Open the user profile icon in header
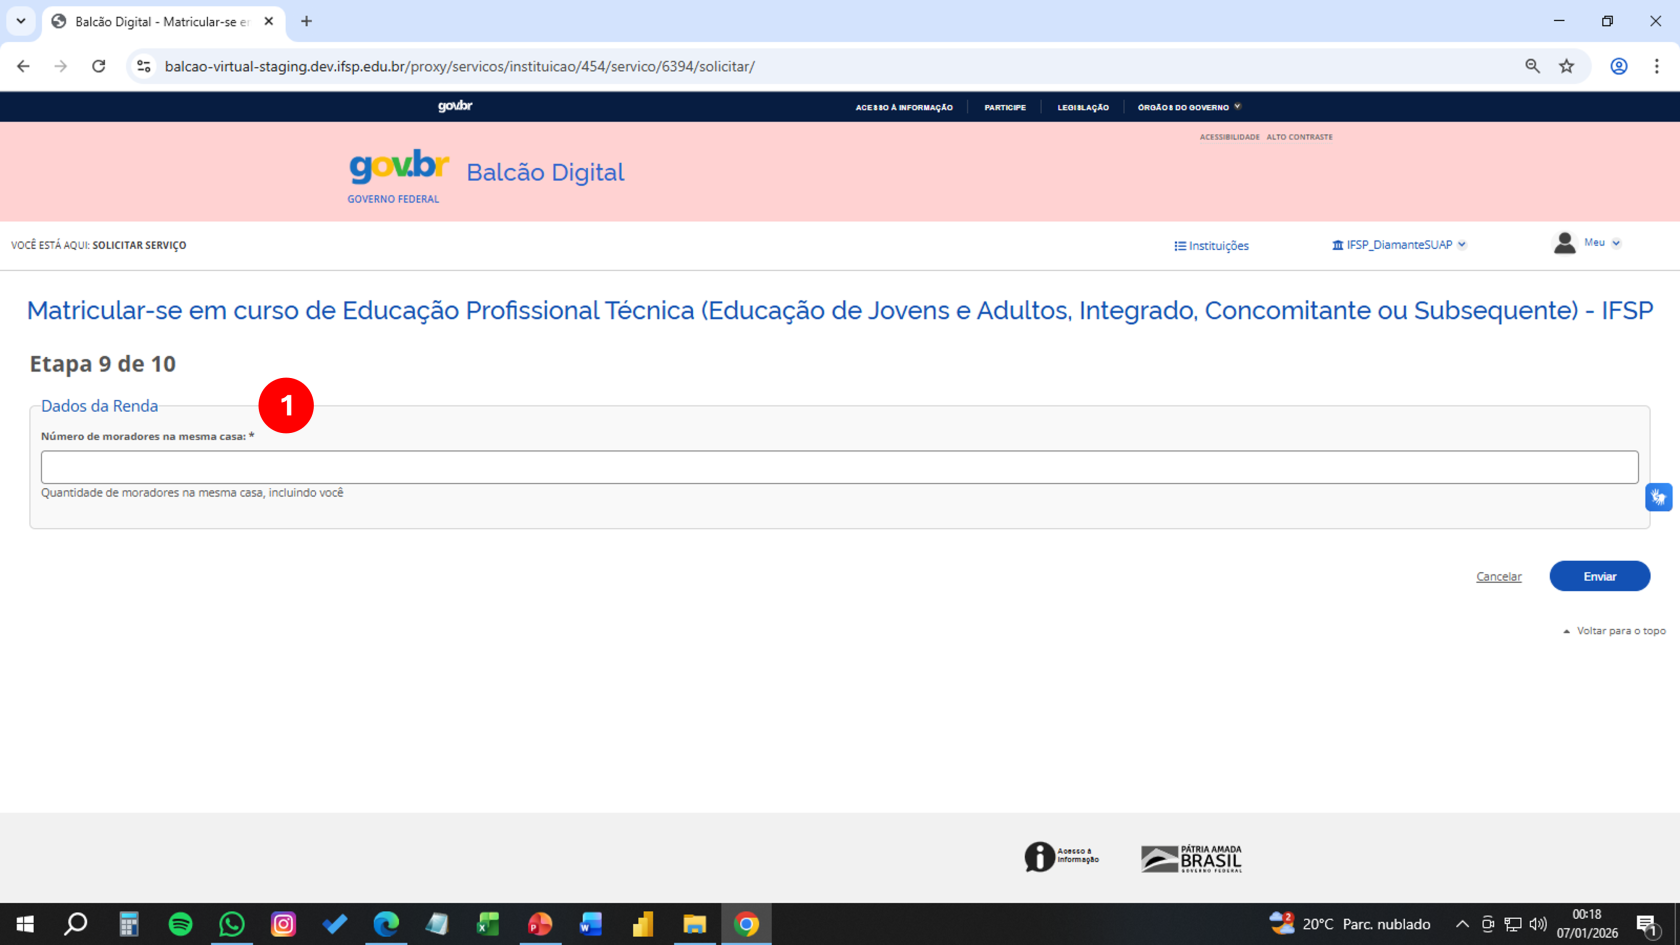Screen dimensions: 1680x945 1565,242
